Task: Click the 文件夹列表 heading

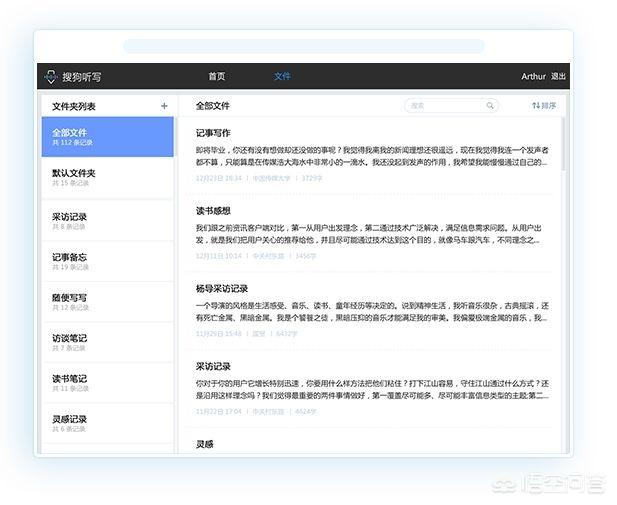Action: pos(74,106)
